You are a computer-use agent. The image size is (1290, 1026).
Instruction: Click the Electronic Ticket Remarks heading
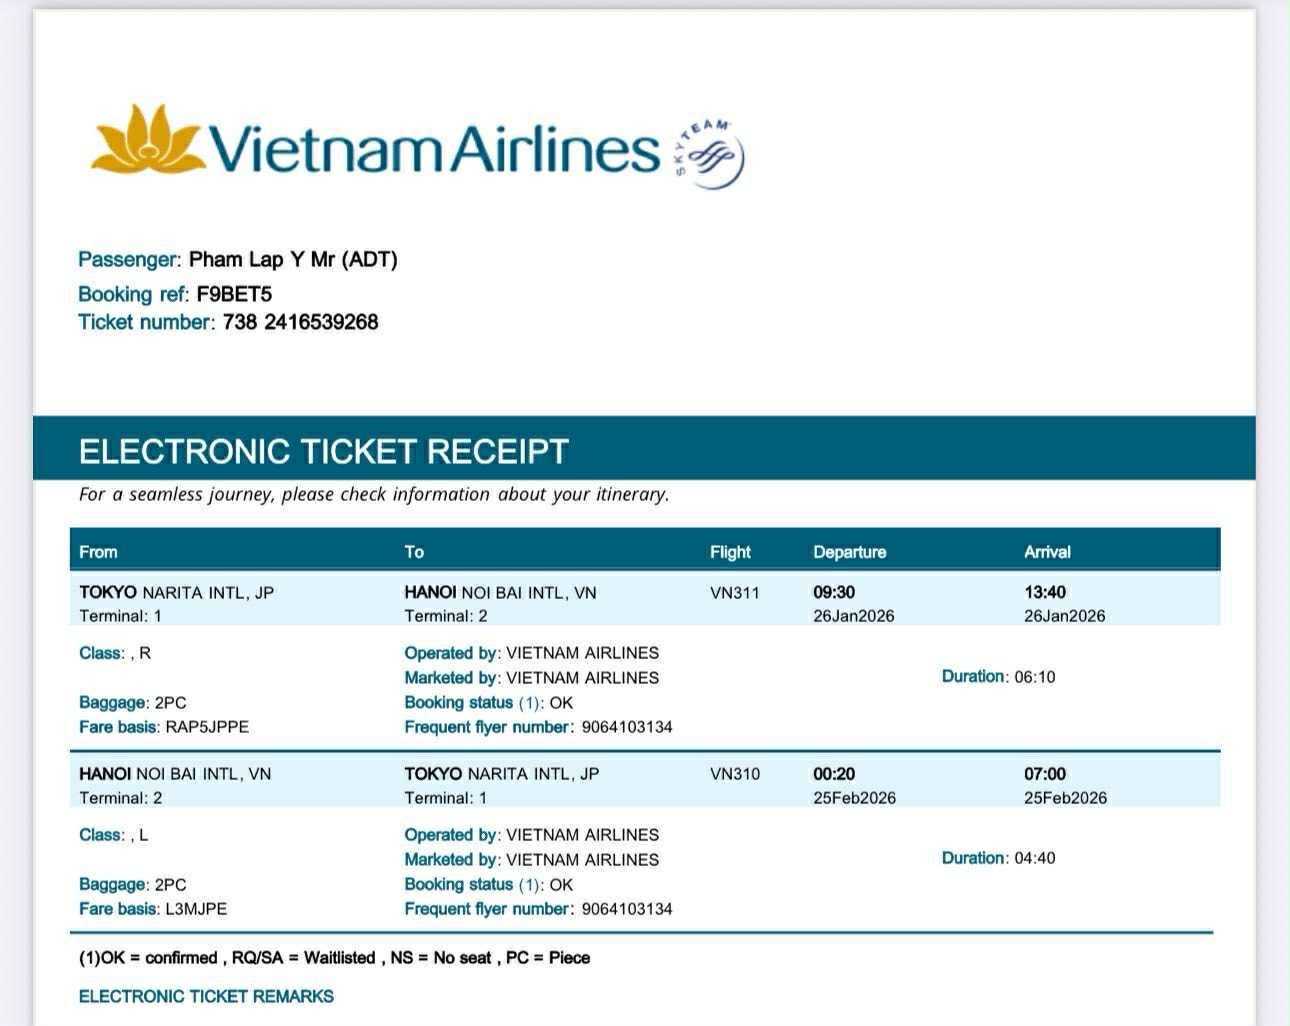click(206, 996)
